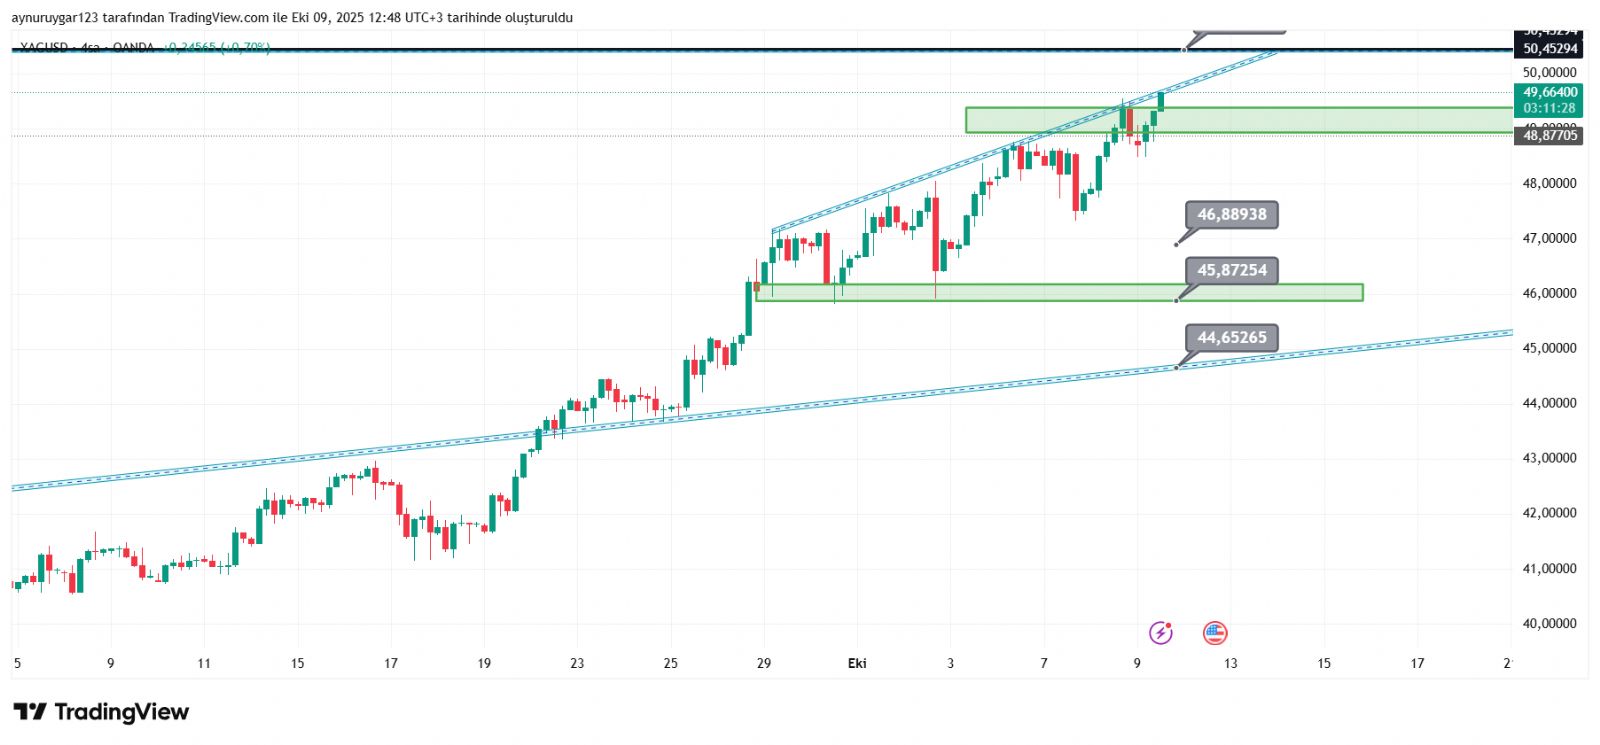Screen dimensions: 1600x745
Task: Click date 13 on the time axis
Action: point(1230,663)
